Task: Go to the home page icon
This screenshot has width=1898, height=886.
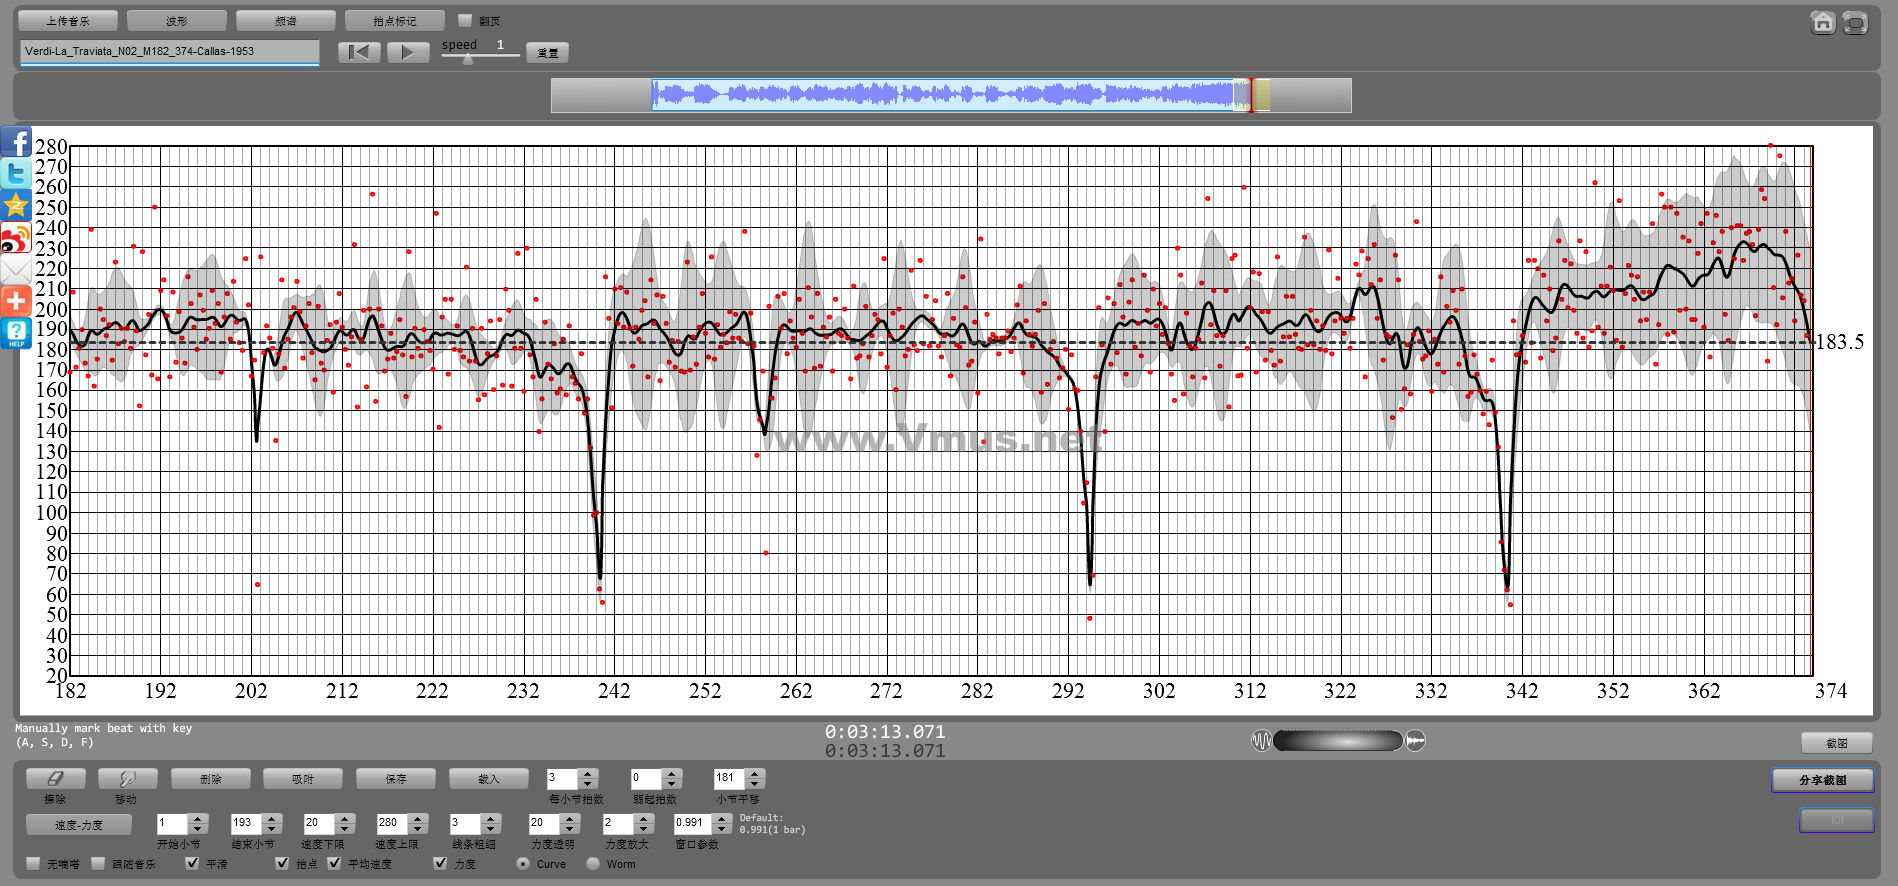Action: tap(1822, 22)
